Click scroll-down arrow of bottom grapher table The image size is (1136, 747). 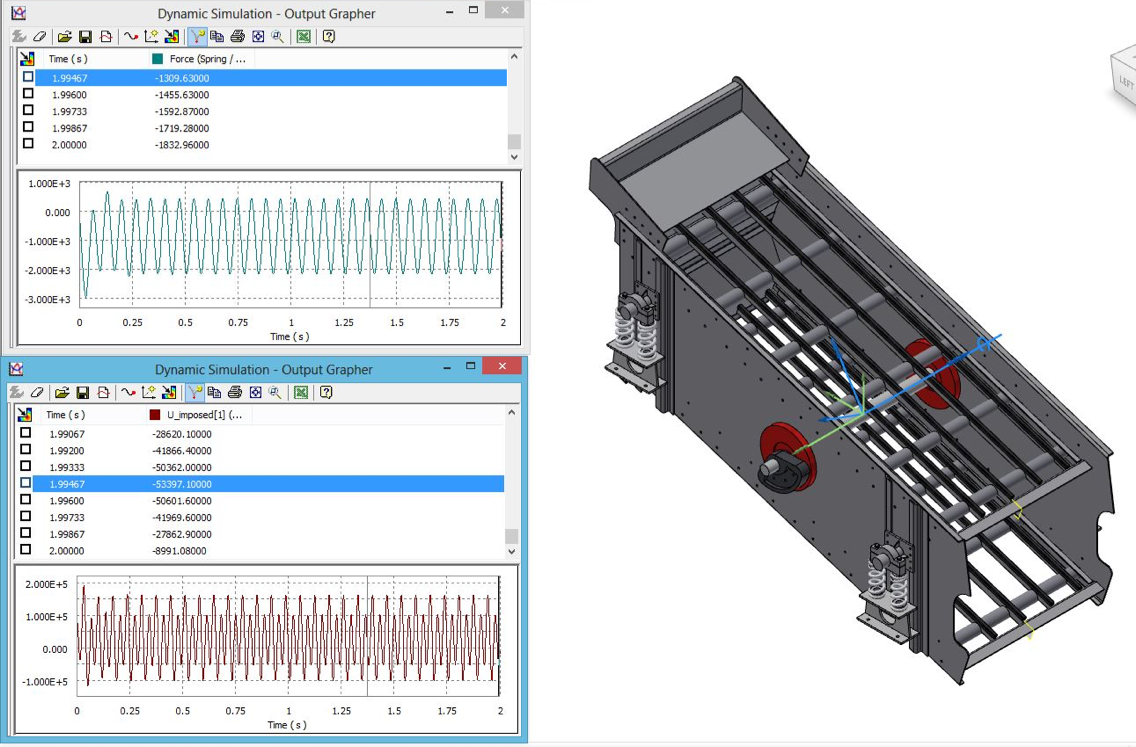[x=511, y=551]
